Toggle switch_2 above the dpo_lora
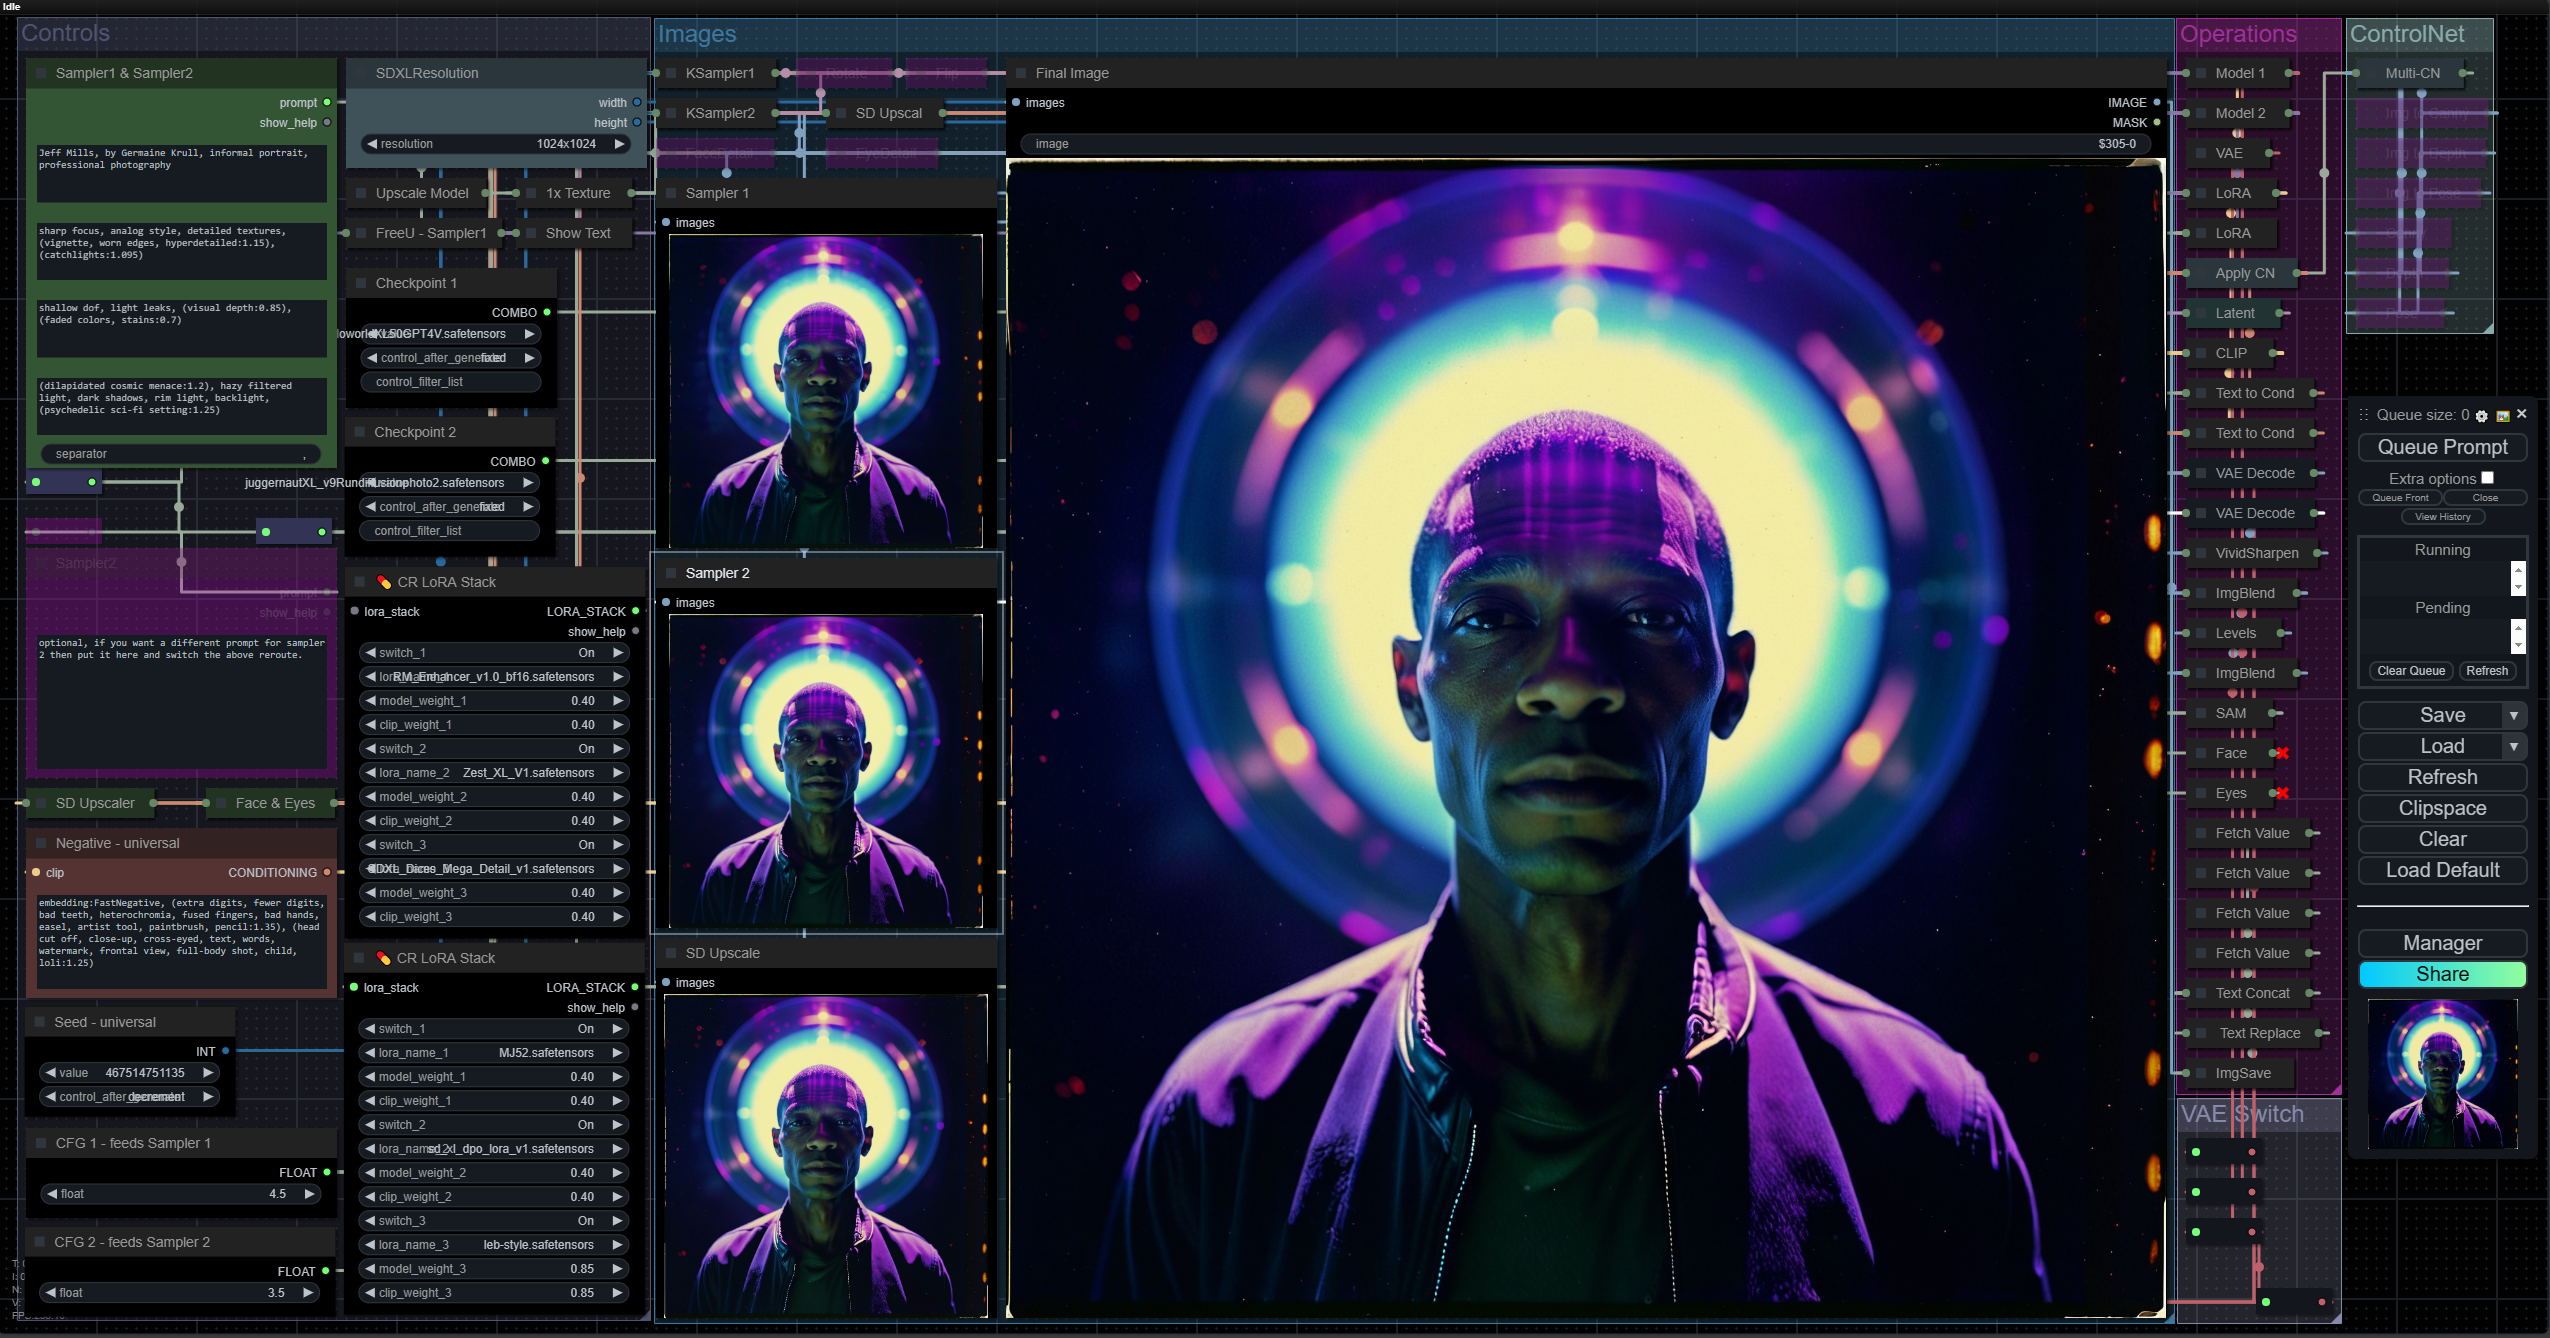This screenshot has width=2550, height=1338. 494,1125
